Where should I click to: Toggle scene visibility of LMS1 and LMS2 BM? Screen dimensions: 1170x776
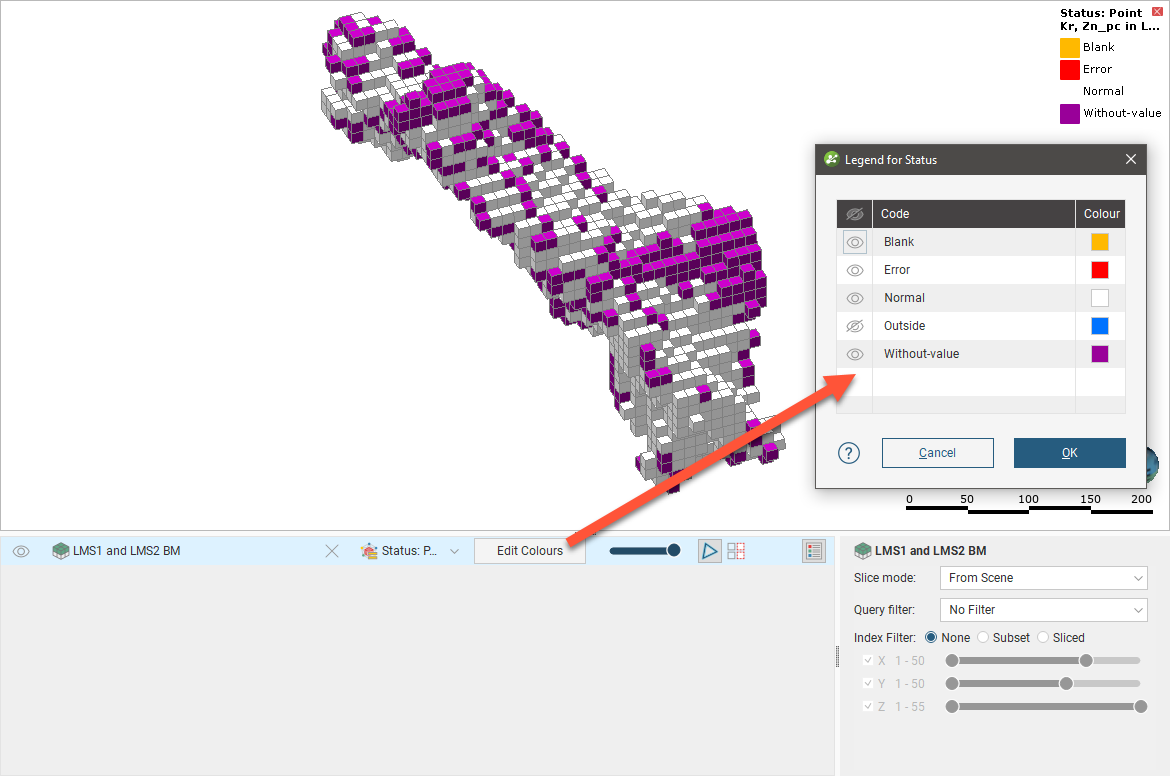(x=21, y=551)
